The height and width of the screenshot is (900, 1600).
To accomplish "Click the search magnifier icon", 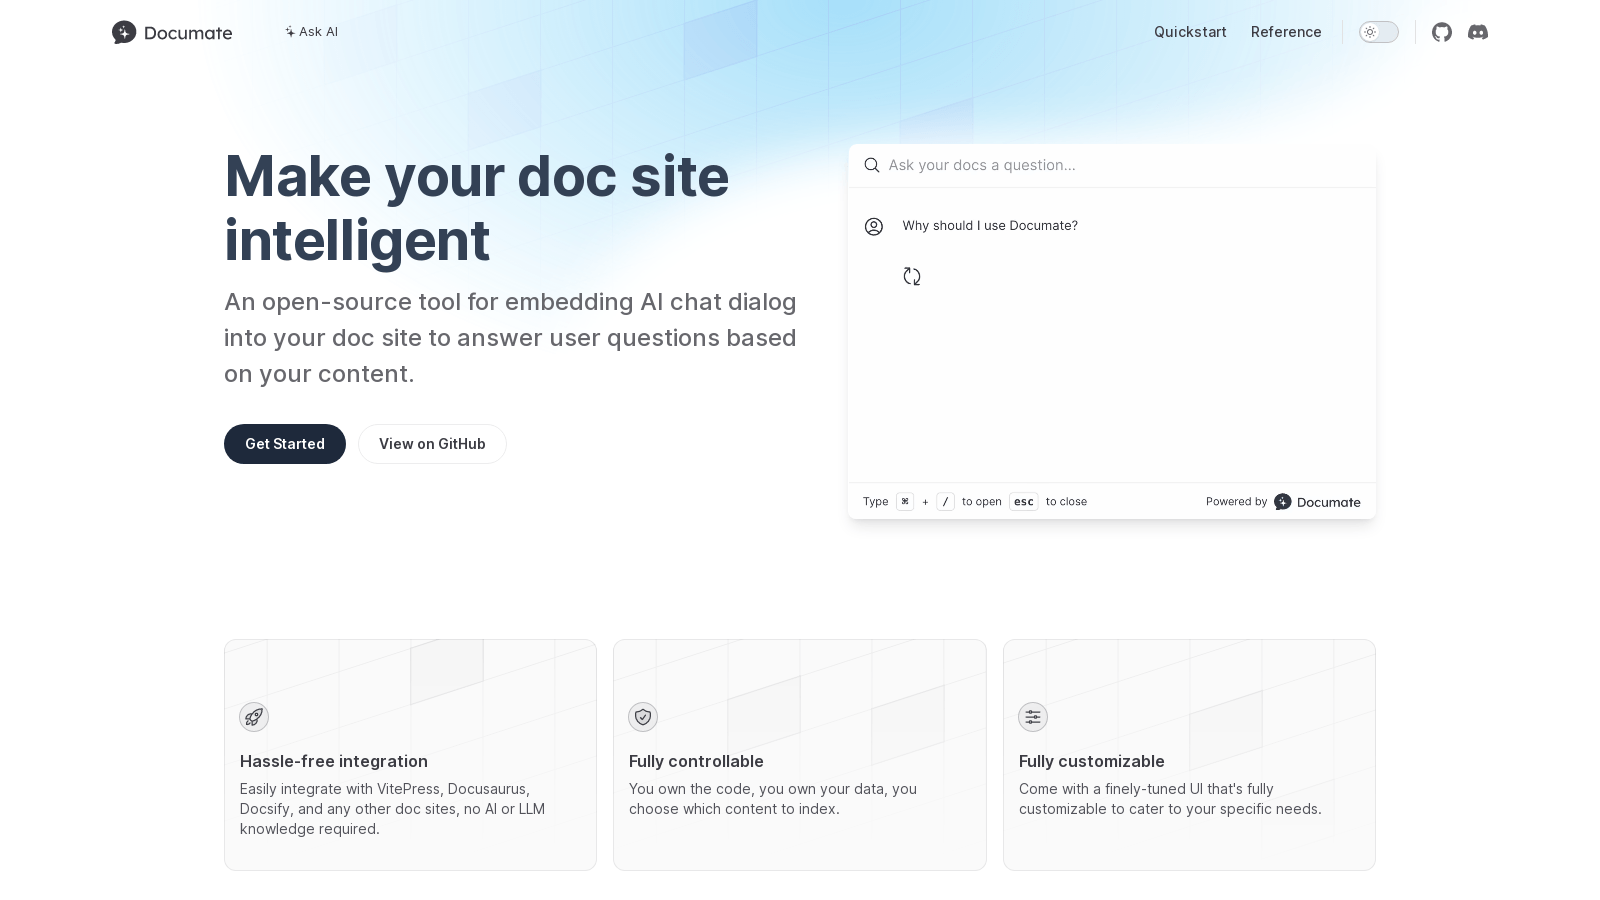I will 872,165.
